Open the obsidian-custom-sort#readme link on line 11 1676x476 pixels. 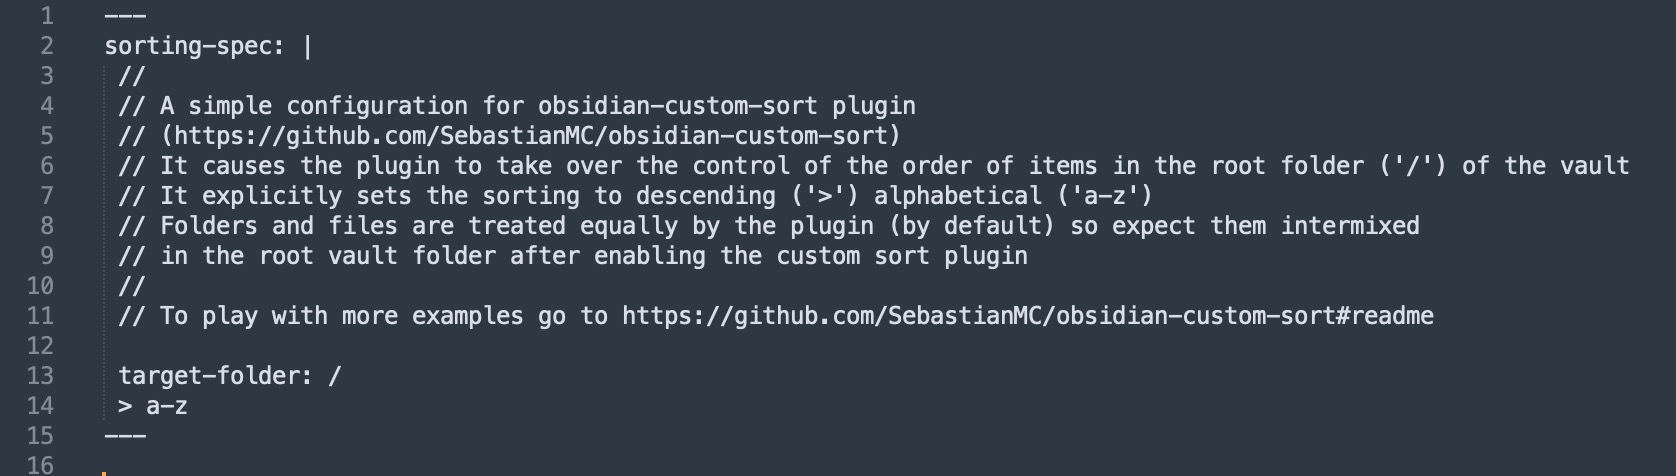point(1027,316)
